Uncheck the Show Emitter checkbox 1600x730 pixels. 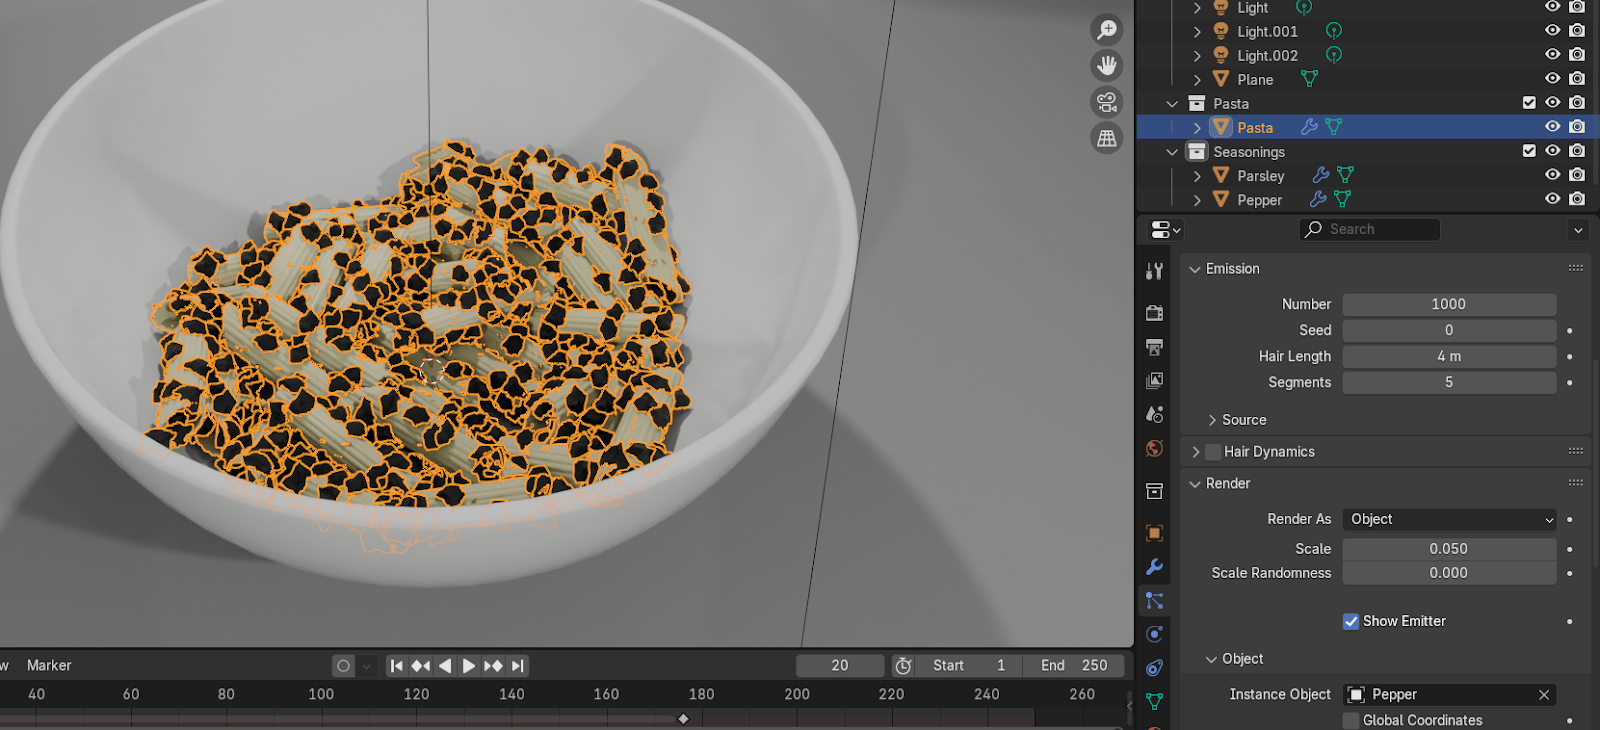click(x=1351, y=621)
